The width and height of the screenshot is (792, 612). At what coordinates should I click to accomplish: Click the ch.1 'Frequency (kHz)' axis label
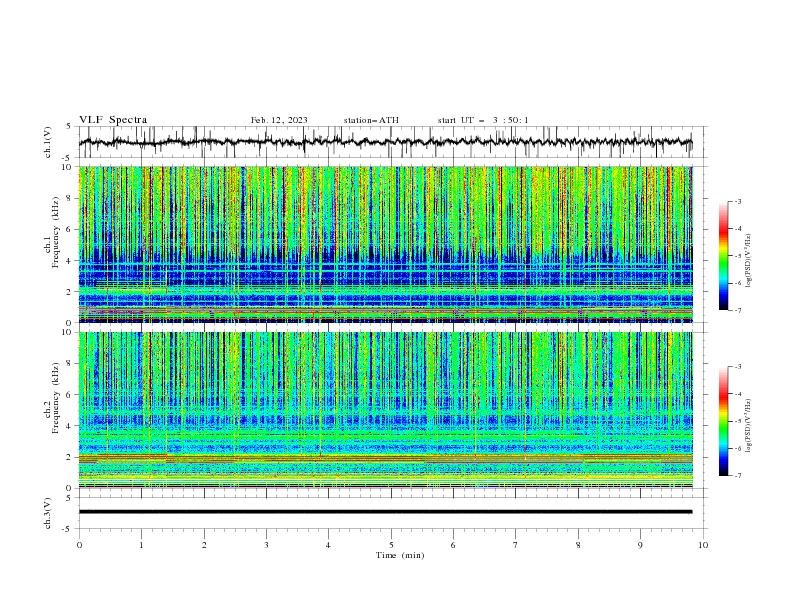(56, 230)
